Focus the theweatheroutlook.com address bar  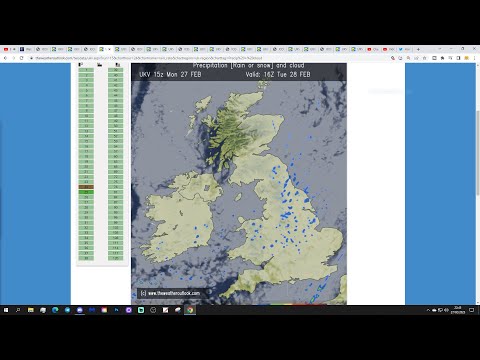pos(210,58)
